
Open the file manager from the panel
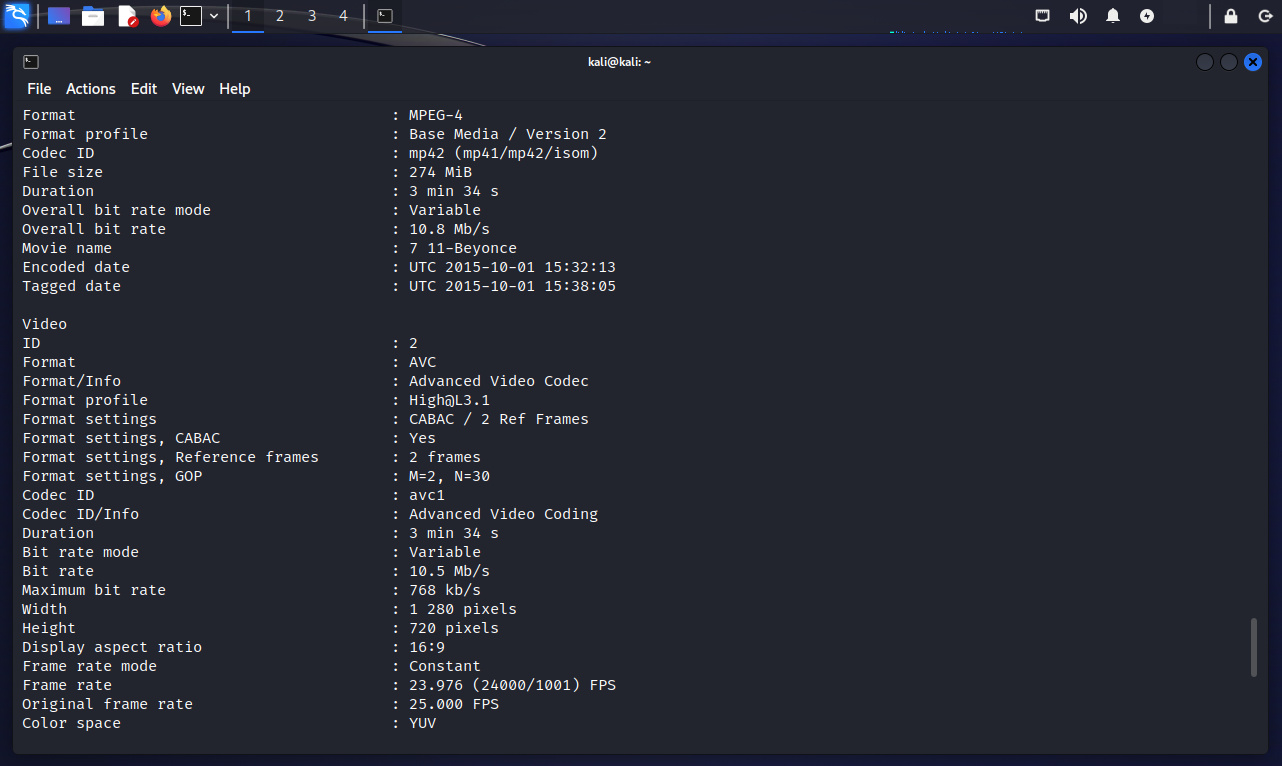tap(93, 16)
